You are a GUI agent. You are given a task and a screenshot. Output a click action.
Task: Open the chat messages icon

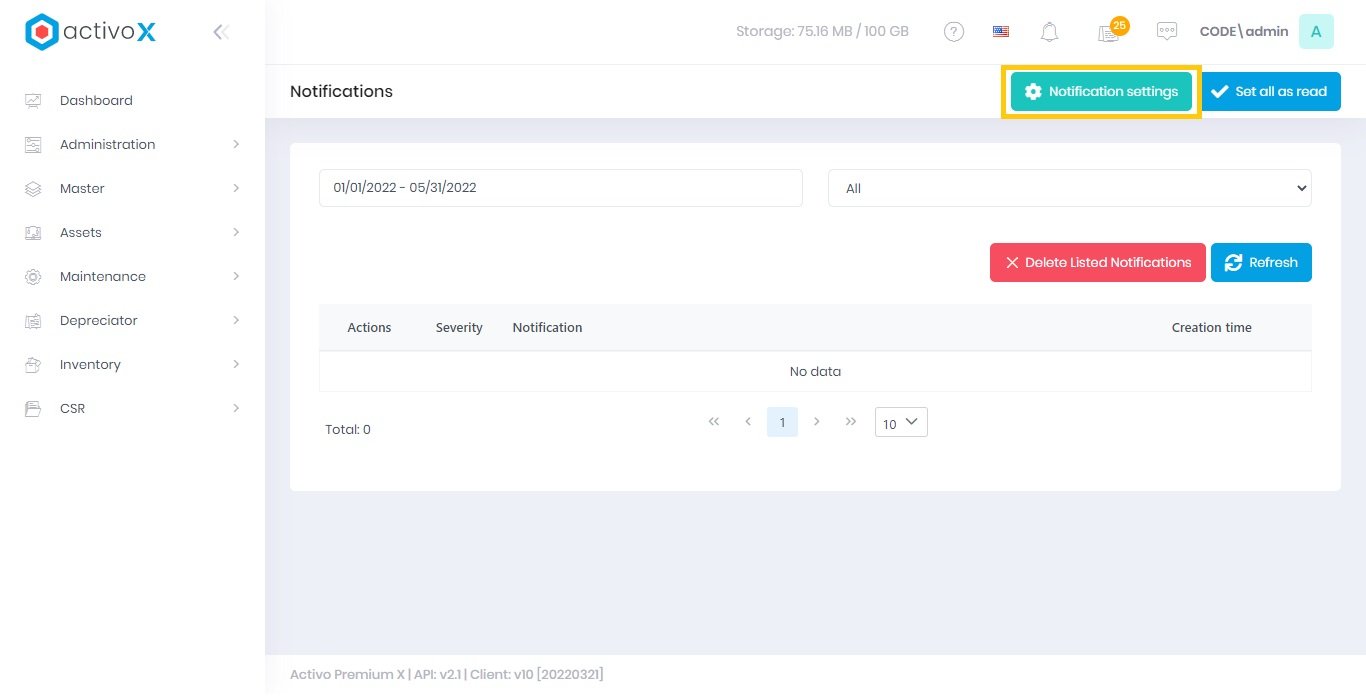(1166, 32)
